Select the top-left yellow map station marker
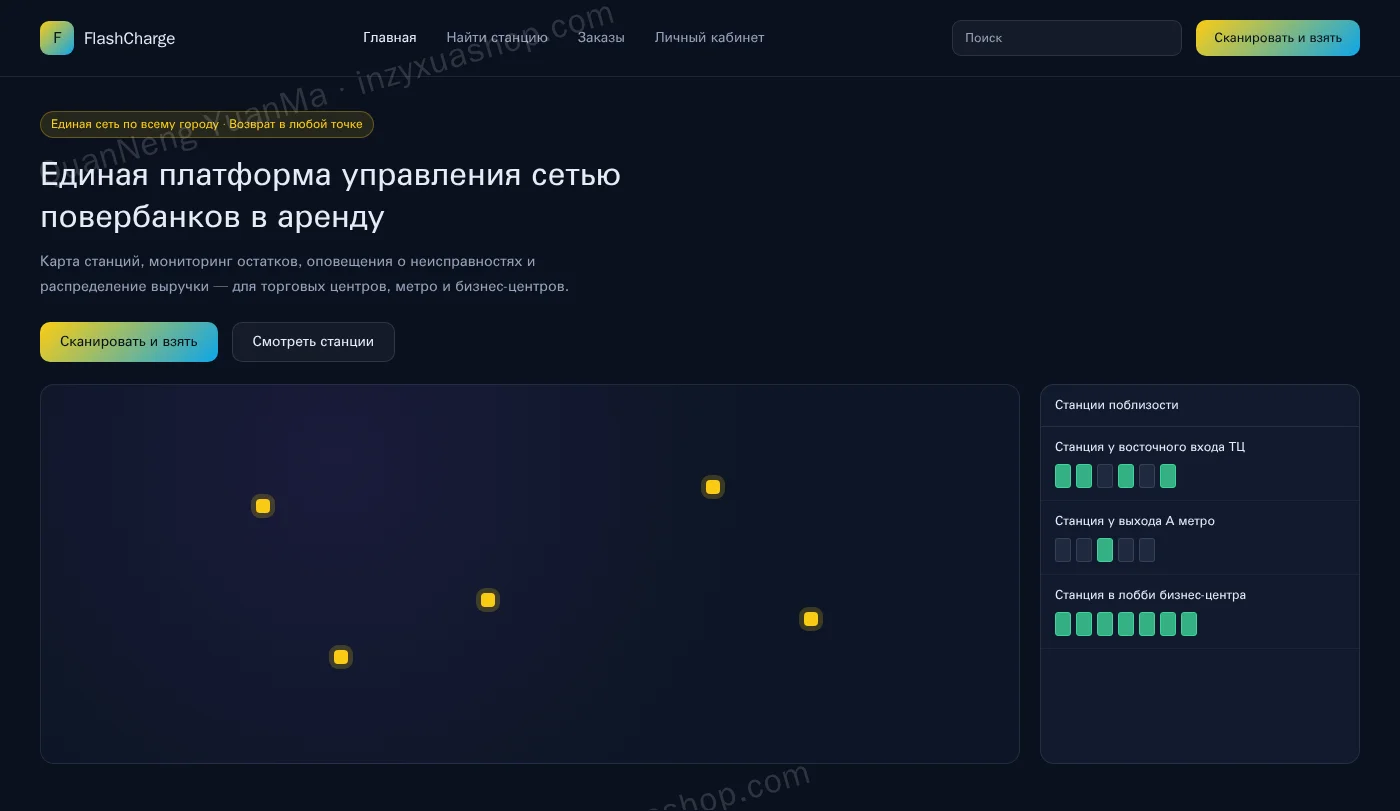 click(263, 506)
